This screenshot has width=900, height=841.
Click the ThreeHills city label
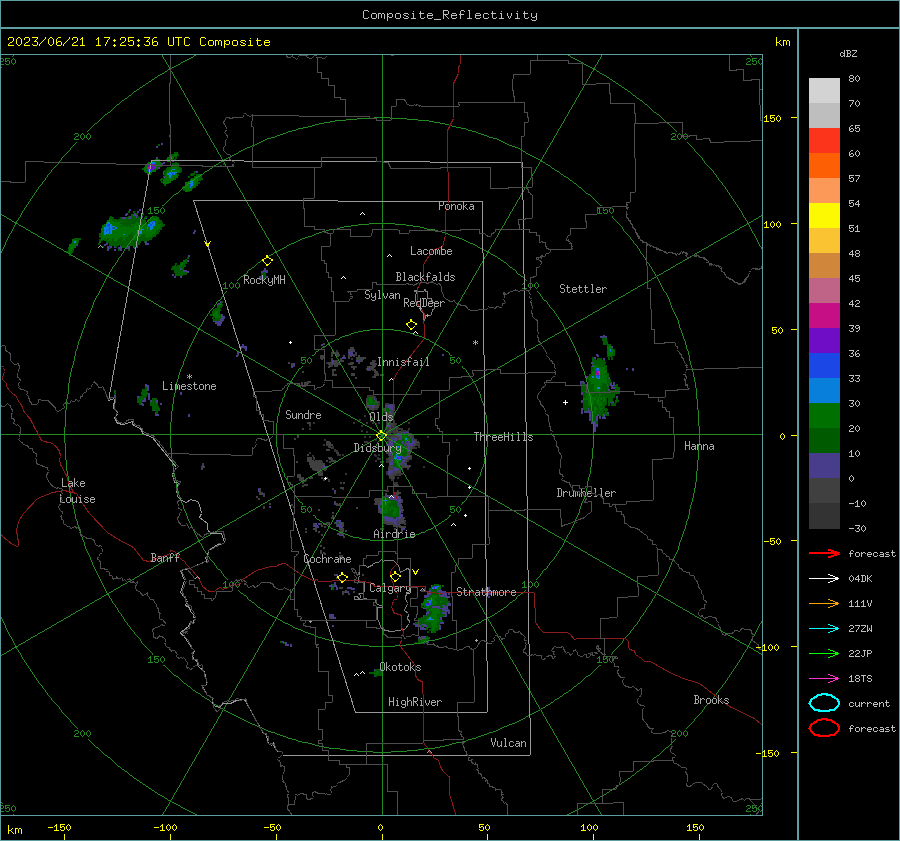pyautogui.click(x=503, y=437)
